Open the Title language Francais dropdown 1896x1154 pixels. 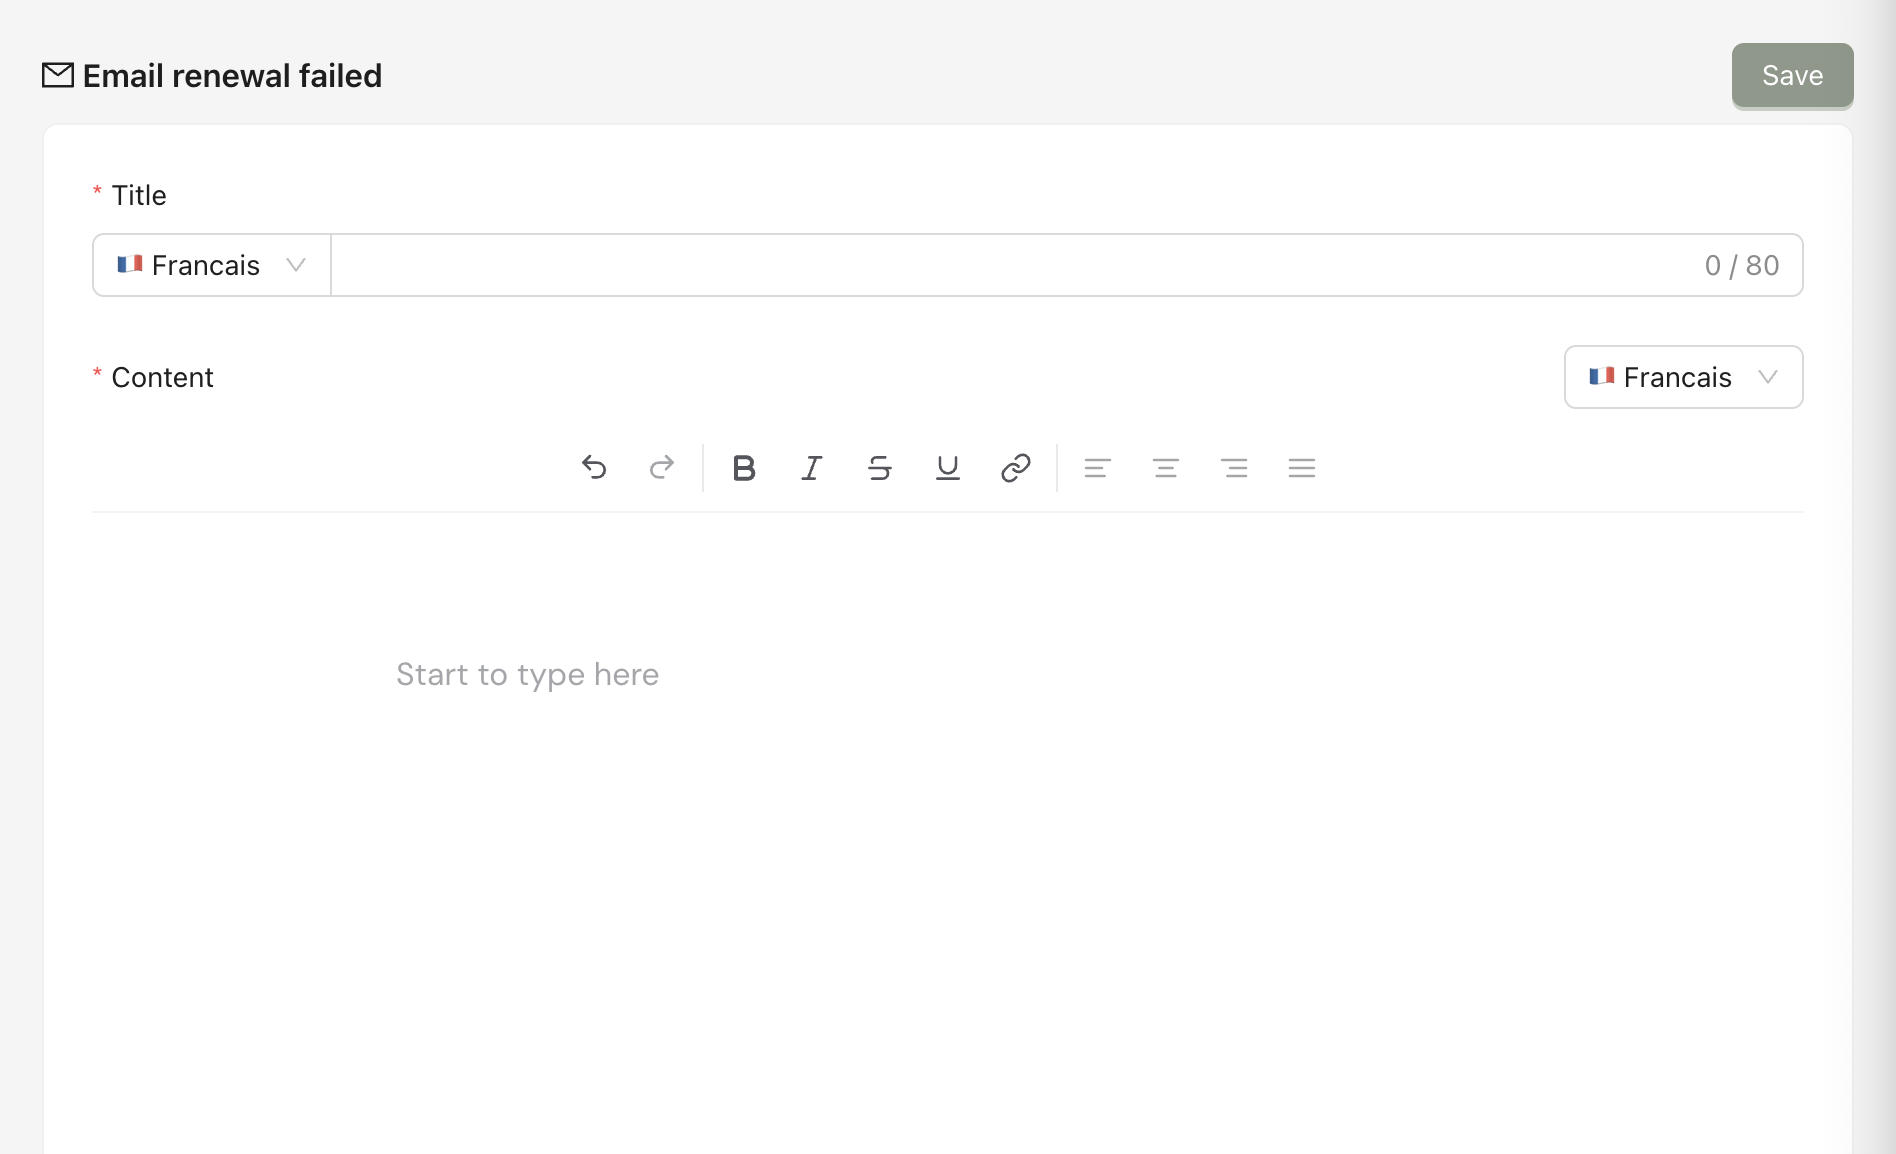[x=205, y=265]
